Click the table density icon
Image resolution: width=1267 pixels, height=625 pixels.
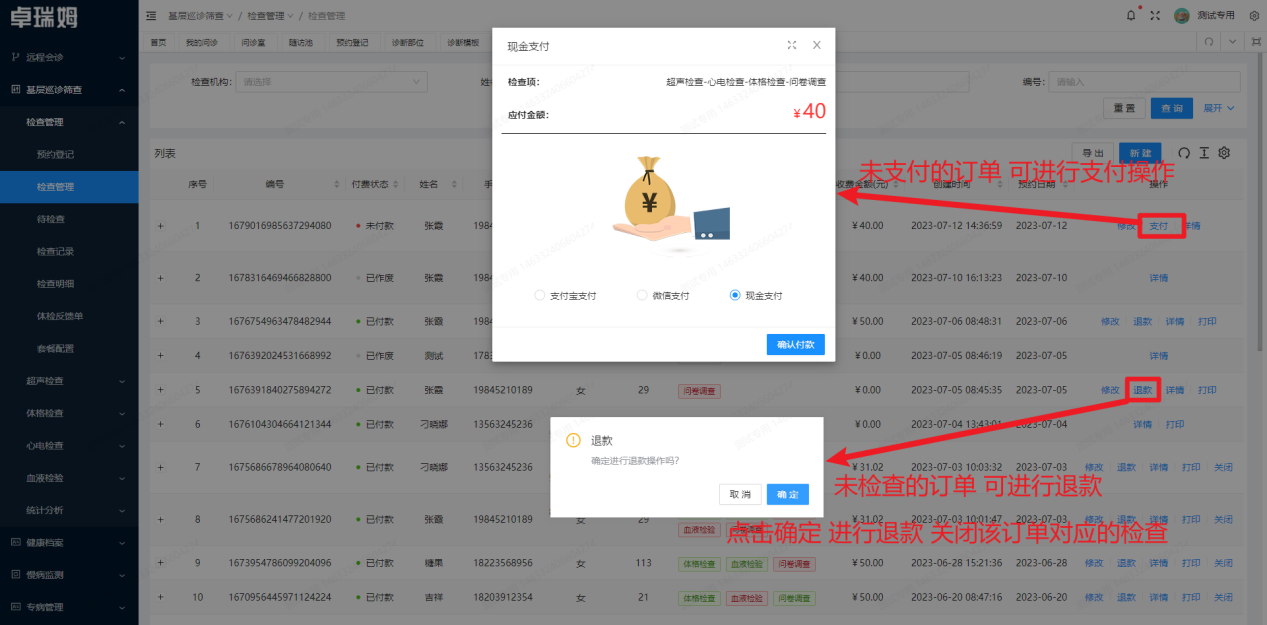coord(1204,153)
